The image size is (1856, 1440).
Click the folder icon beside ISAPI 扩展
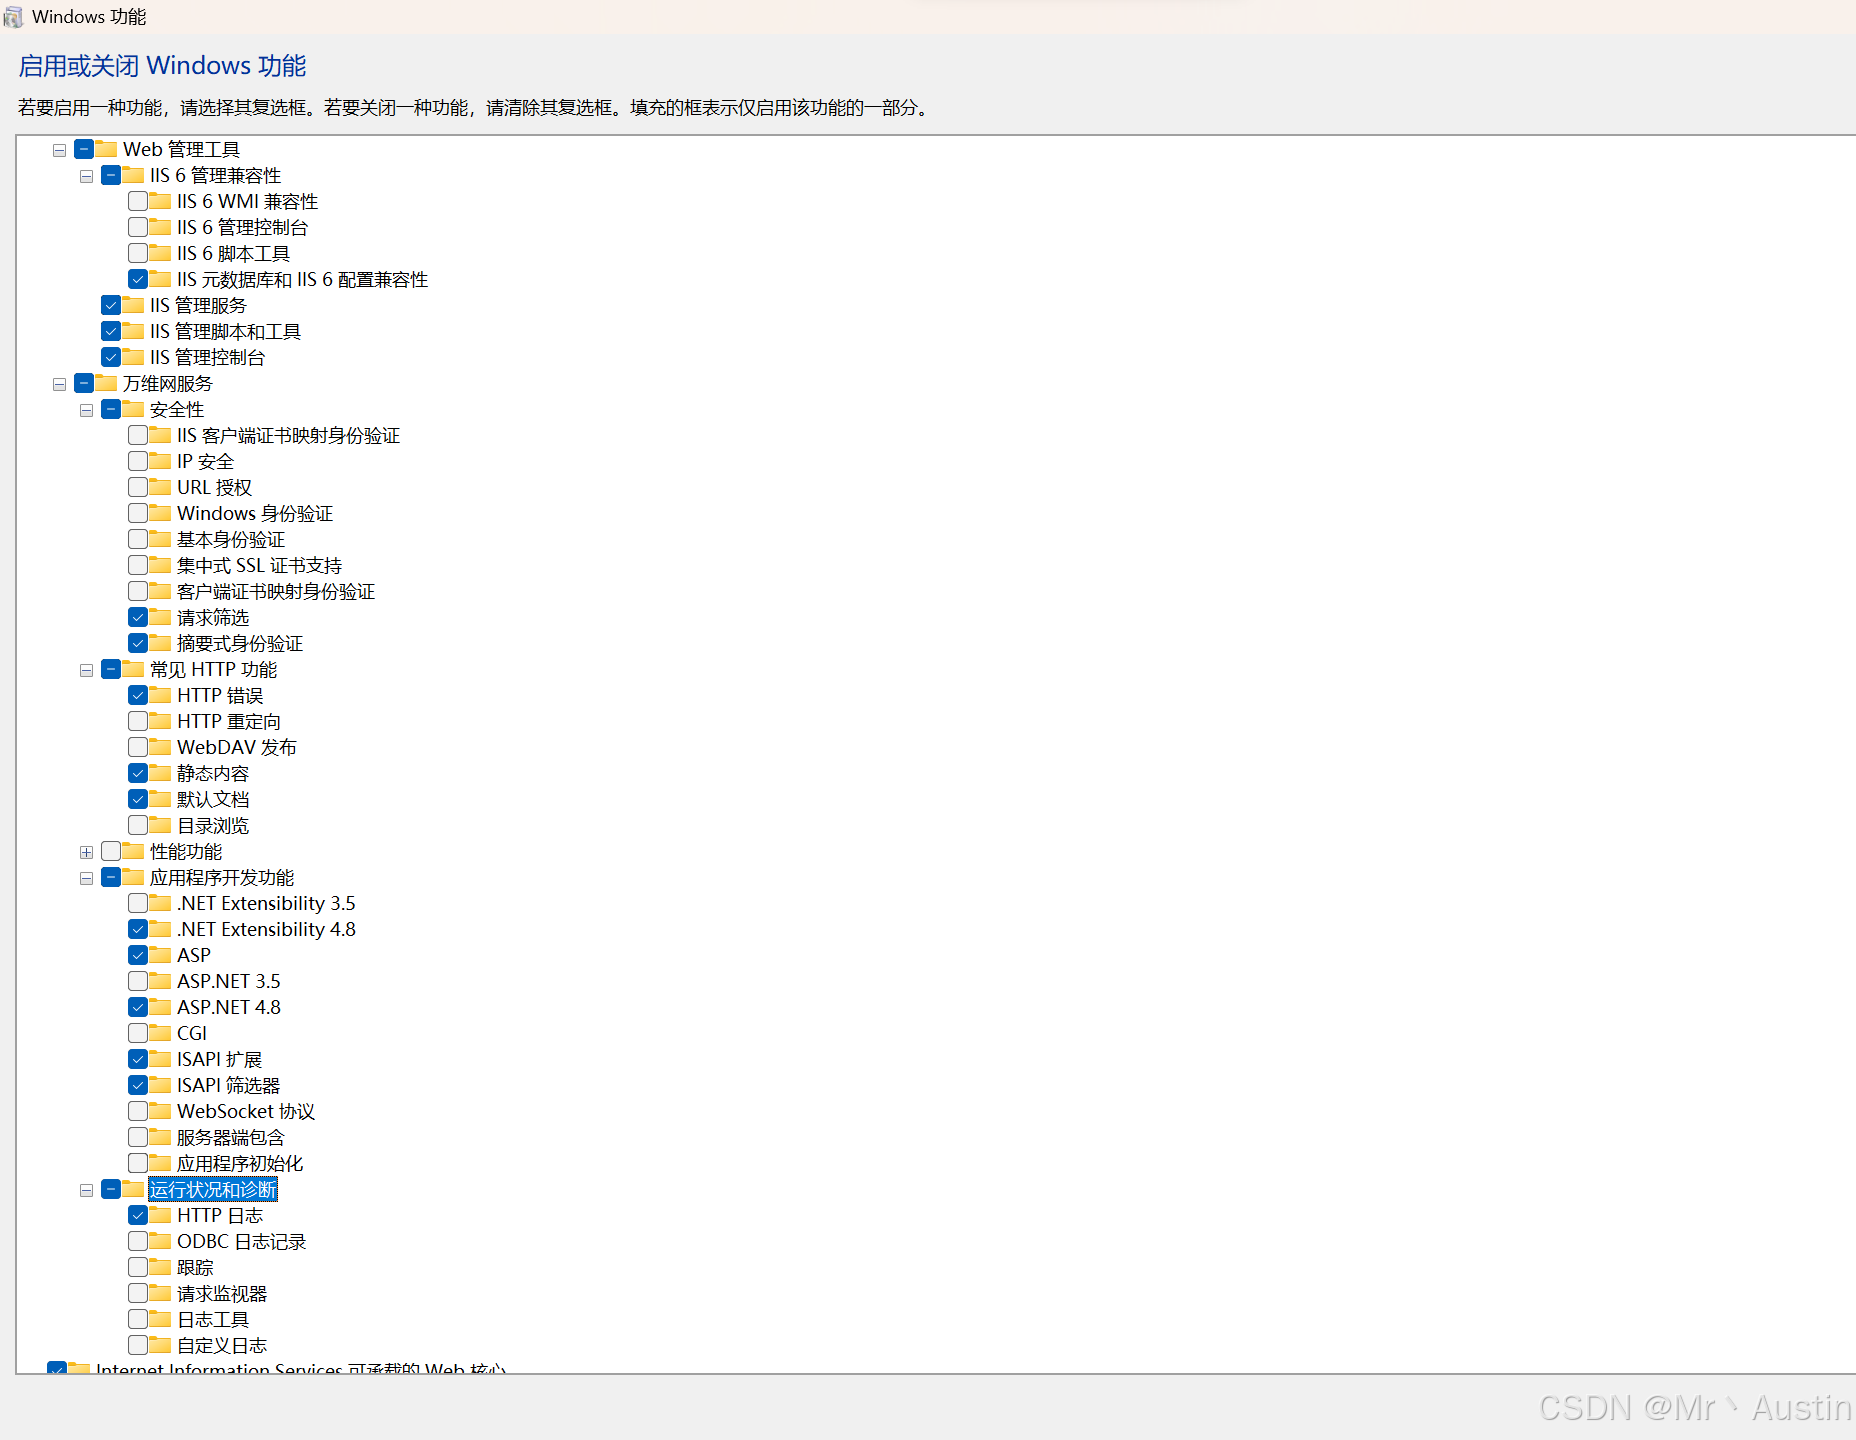coord(161,1059)
